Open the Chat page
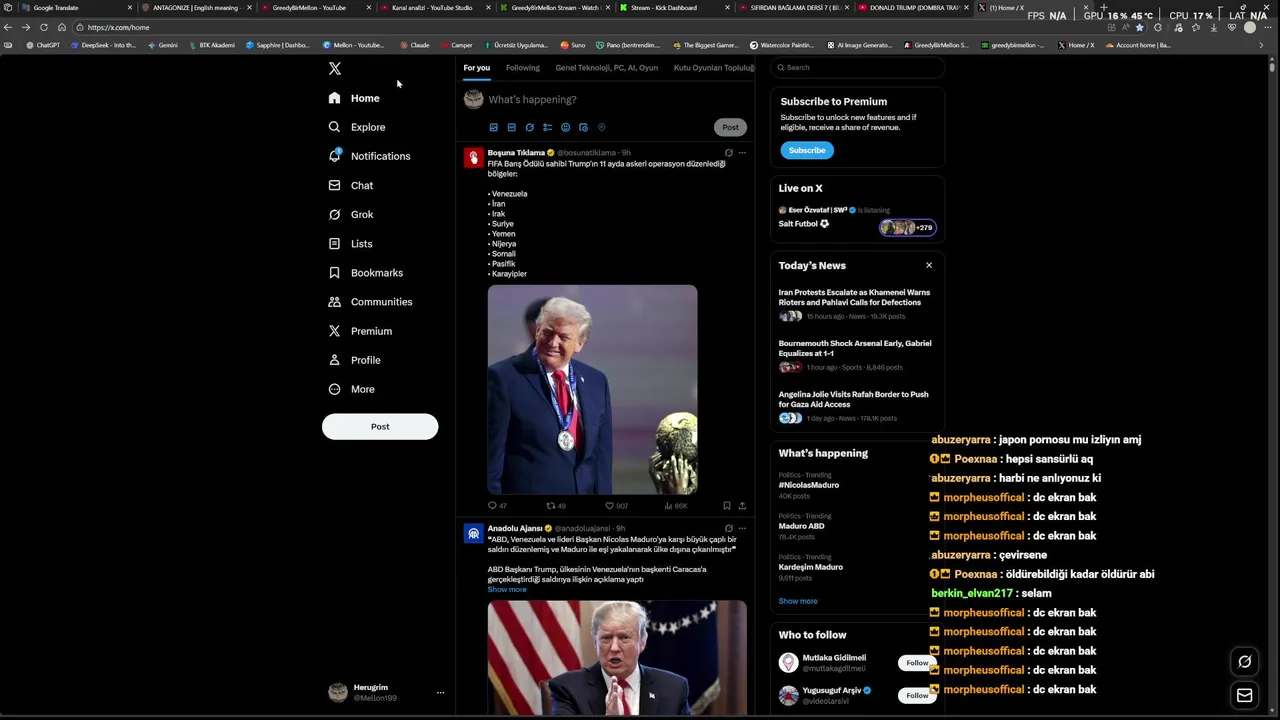Viewport: 1280px width, 720px height. 351,185
